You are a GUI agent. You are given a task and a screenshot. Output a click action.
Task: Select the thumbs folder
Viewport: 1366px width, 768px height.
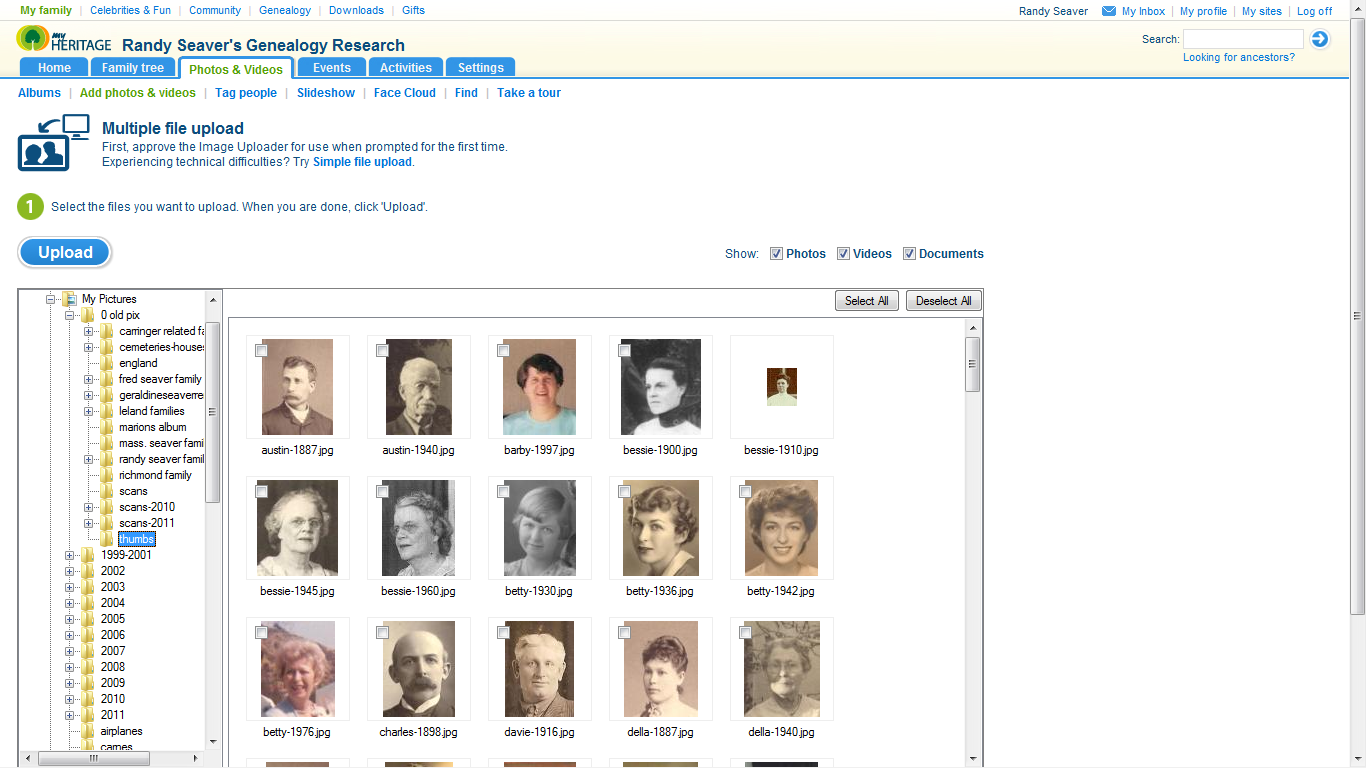136,539
